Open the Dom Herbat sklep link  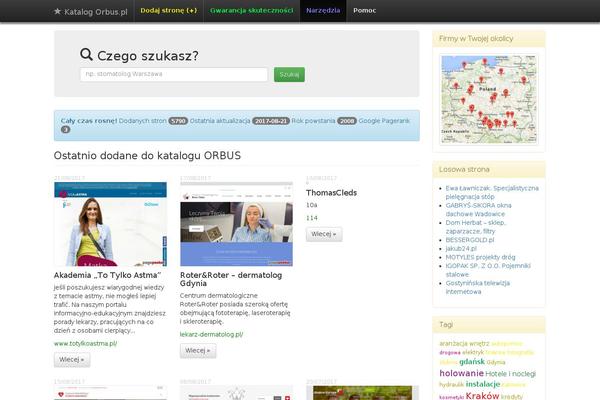tap(476, 227)
